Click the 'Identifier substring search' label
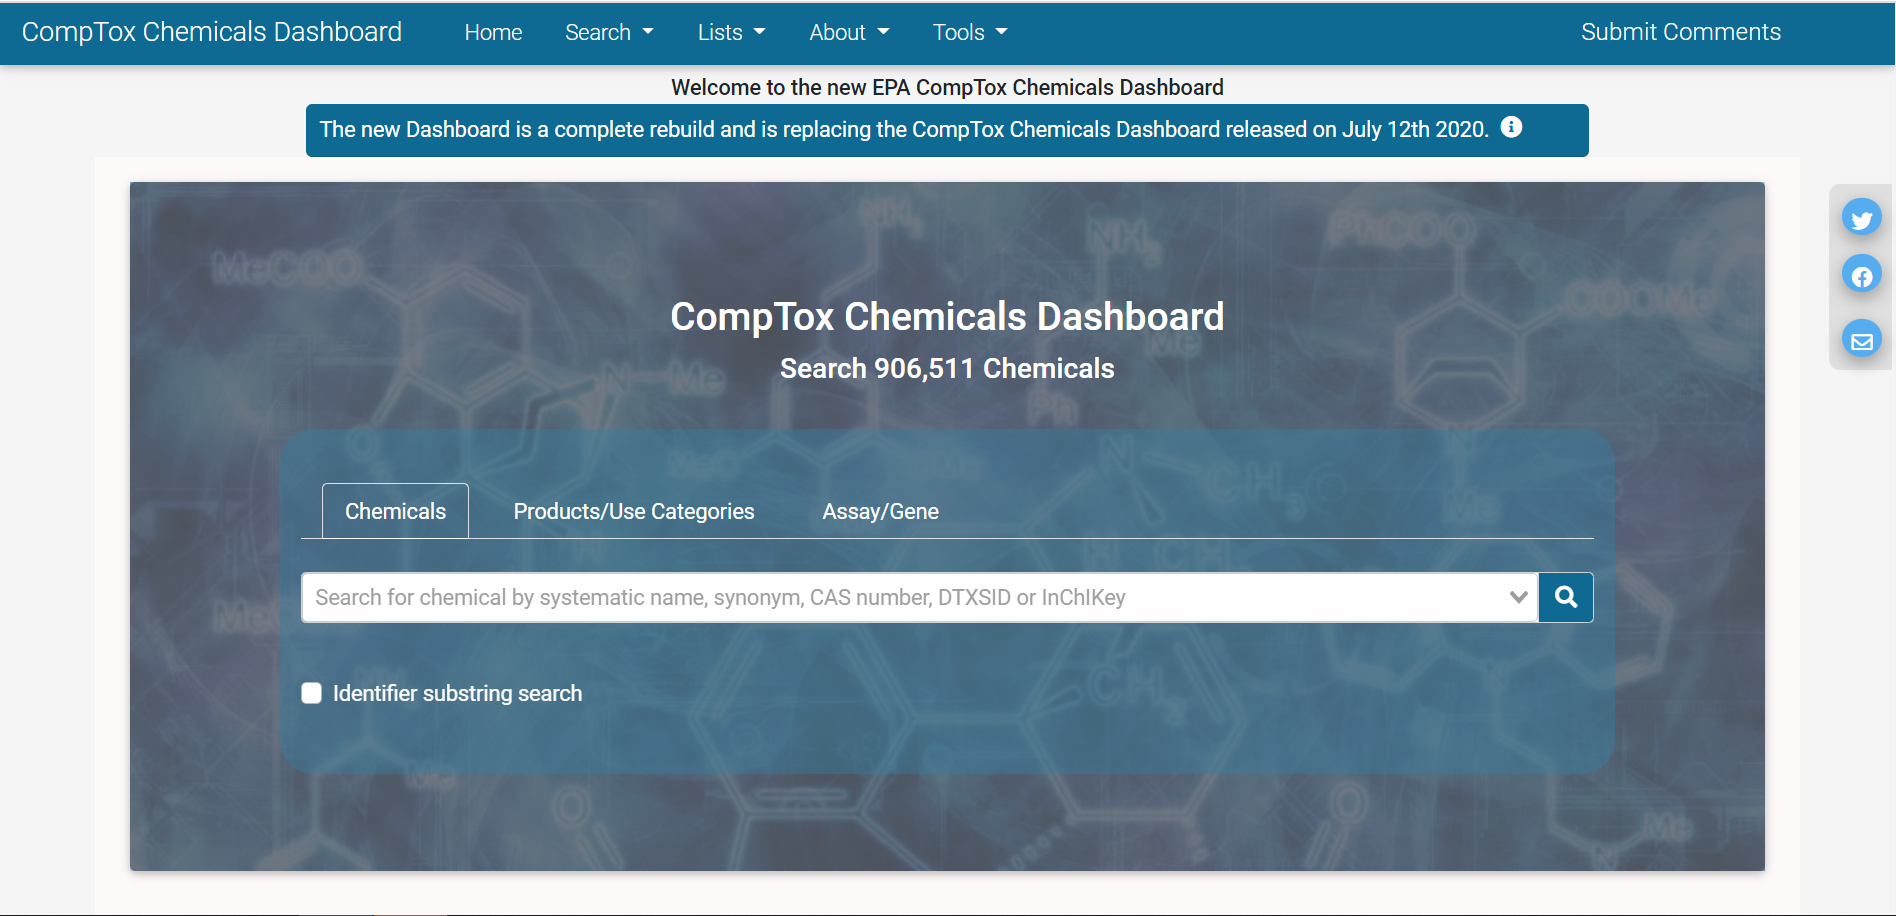 [457, 693]
